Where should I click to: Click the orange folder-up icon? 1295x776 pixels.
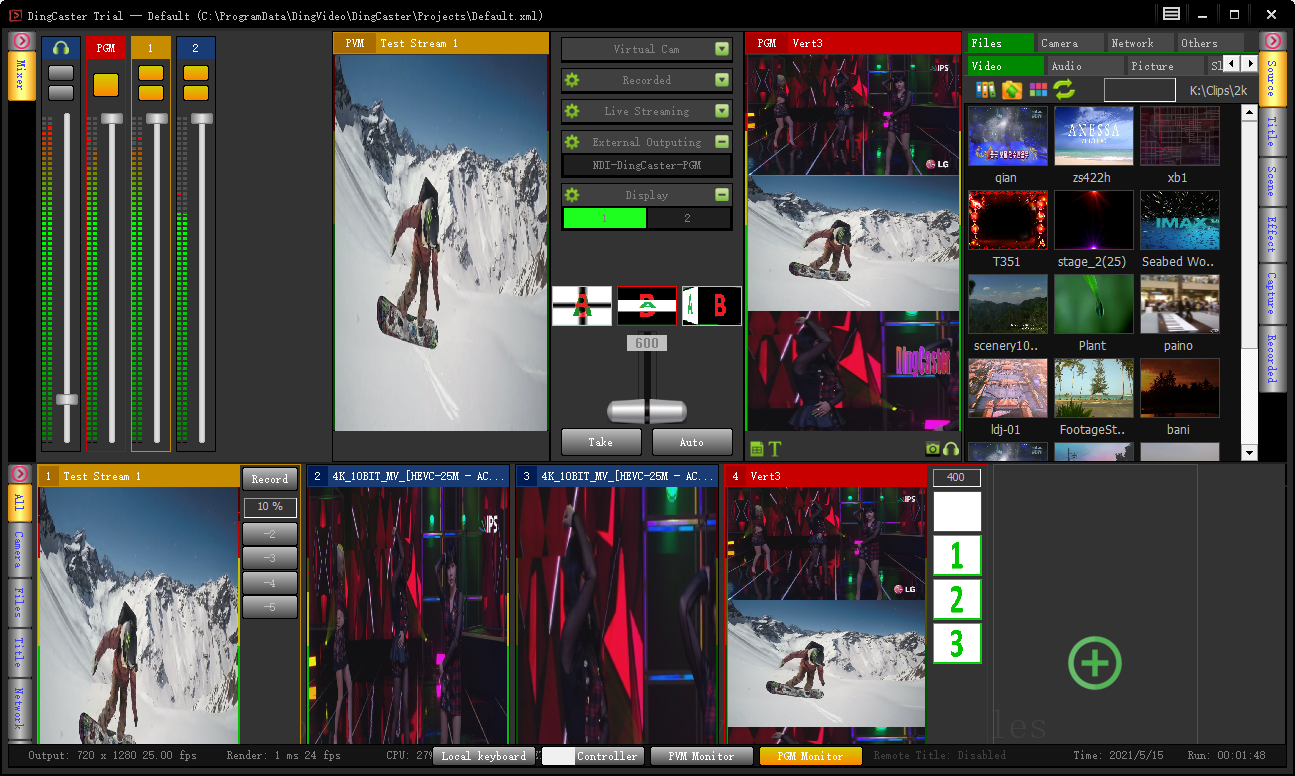pyautogui.click(x=1012, y=90)
